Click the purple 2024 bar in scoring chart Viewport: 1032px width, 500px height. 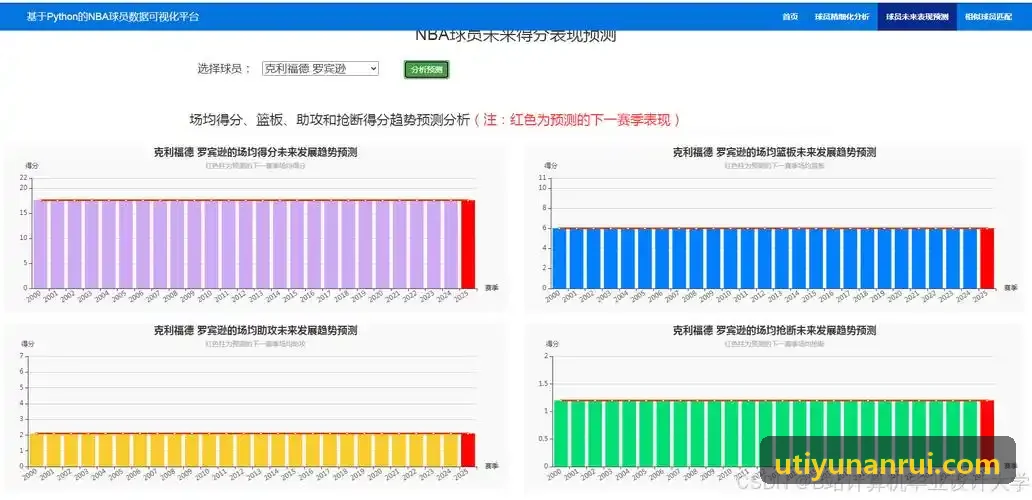(450, 244)
